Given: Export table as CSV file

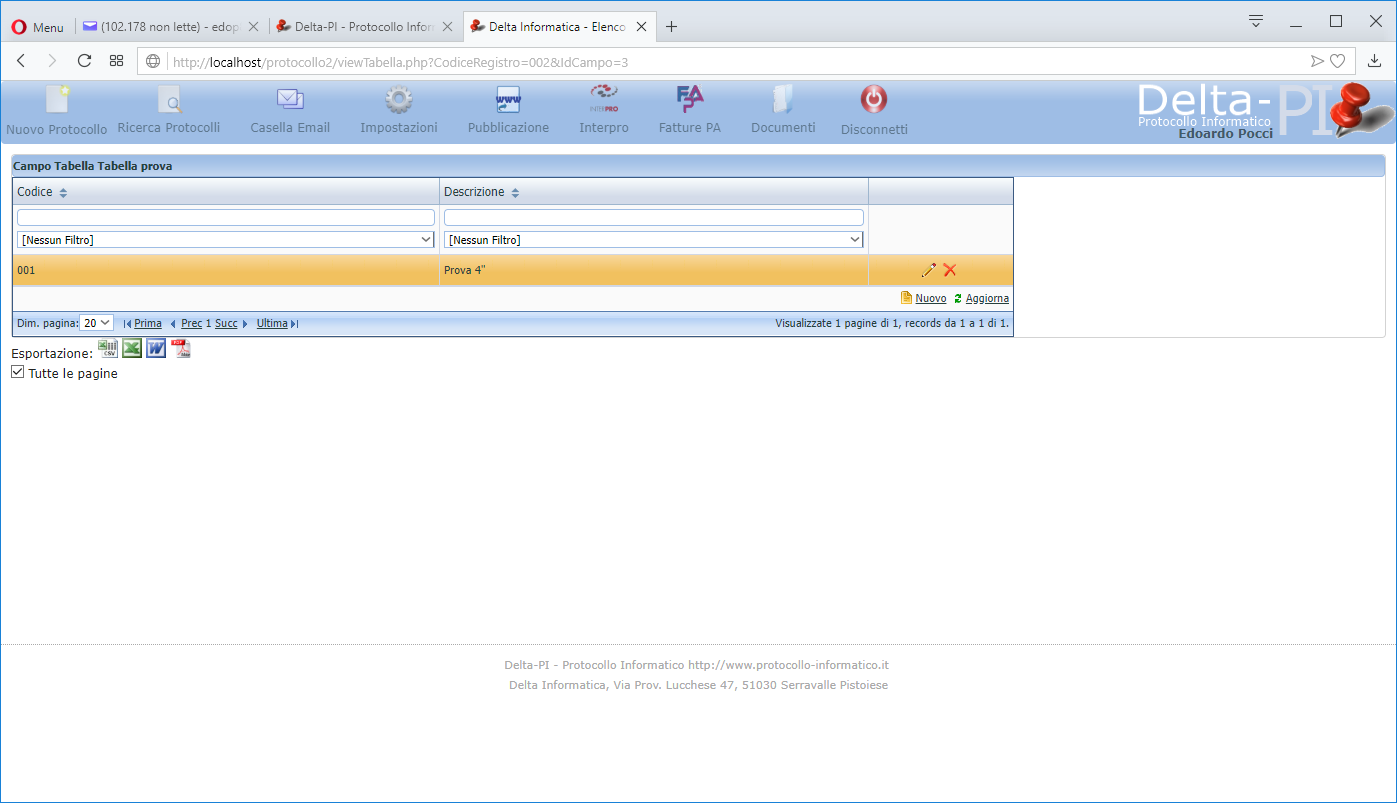Looking at the screenshot, I should point(107,348).
